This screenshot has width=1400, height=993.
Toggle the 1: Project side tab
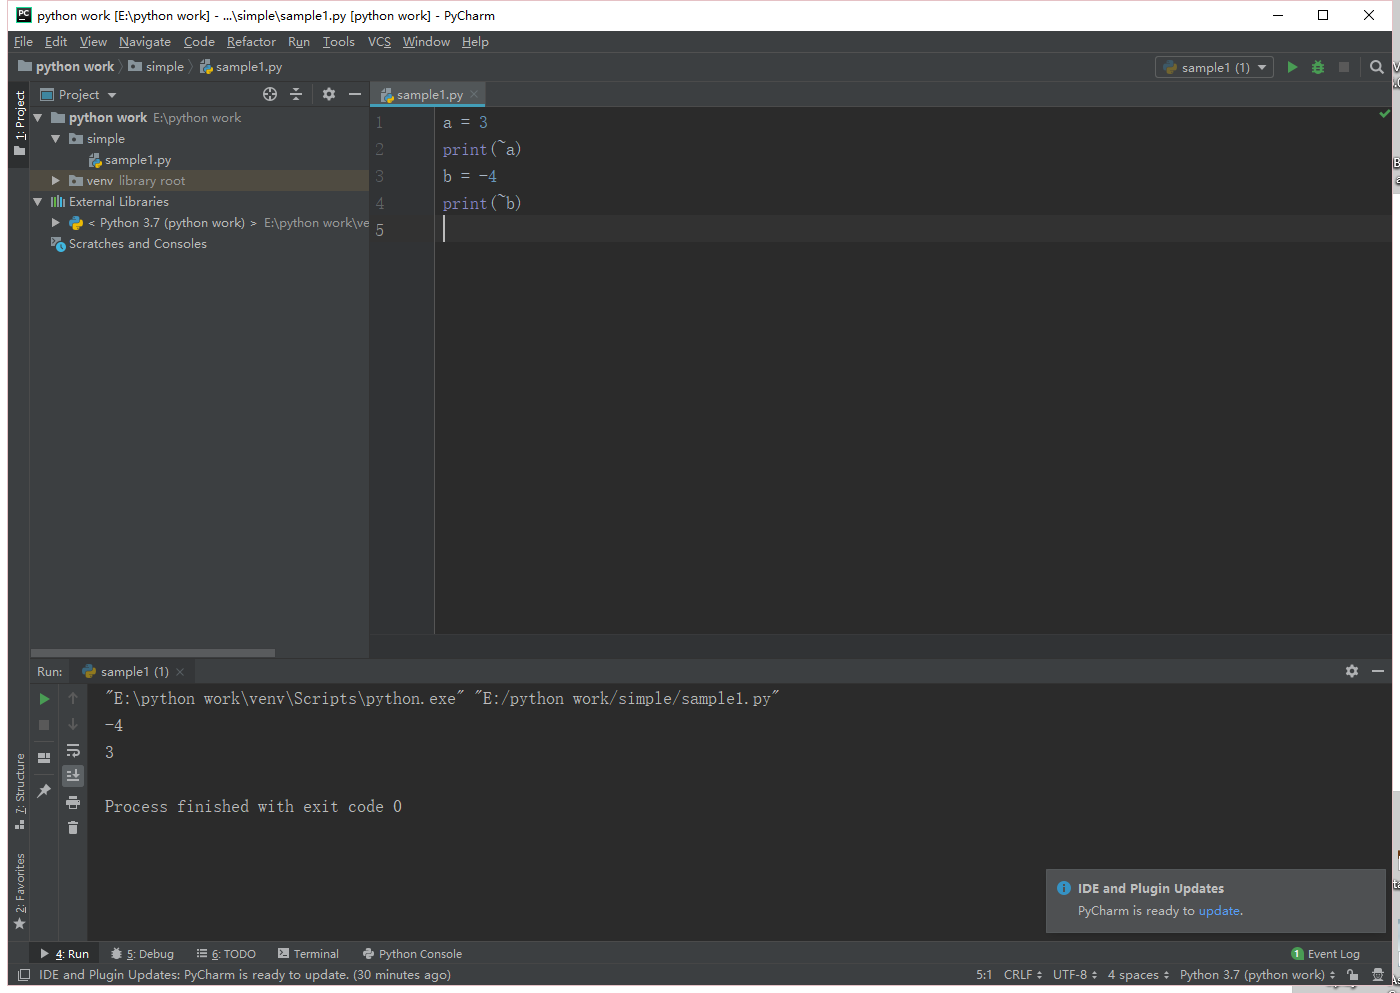(19, 123)
